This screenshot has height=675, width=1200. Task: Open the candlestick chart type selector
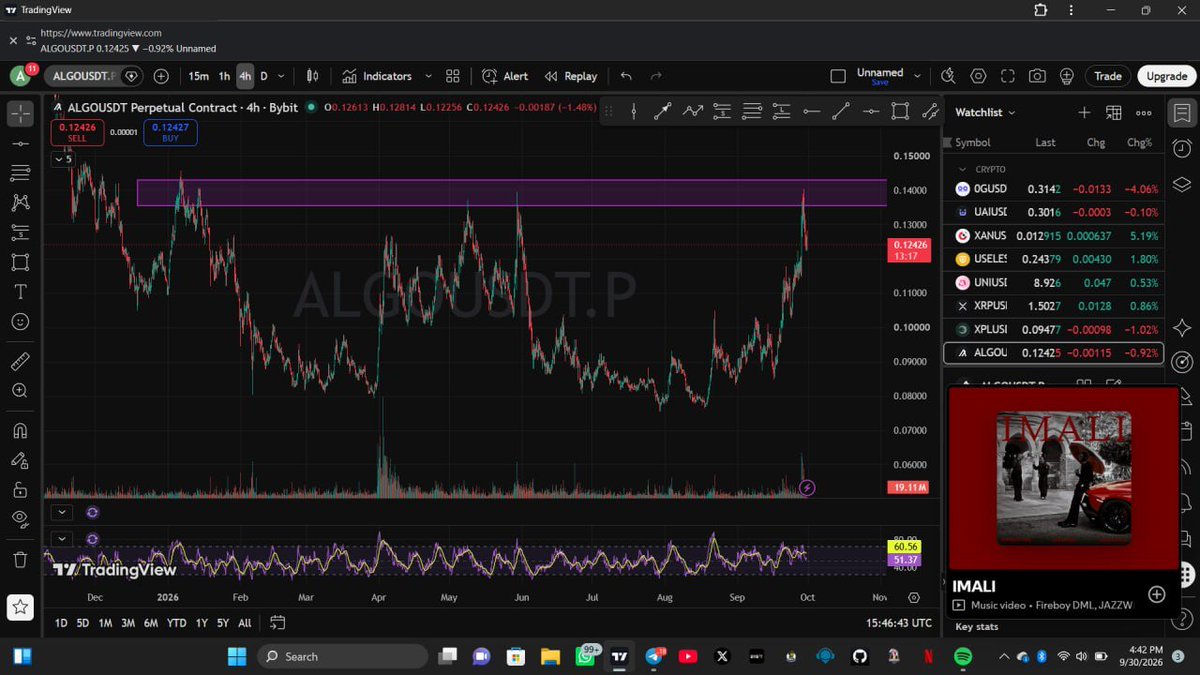312,76
